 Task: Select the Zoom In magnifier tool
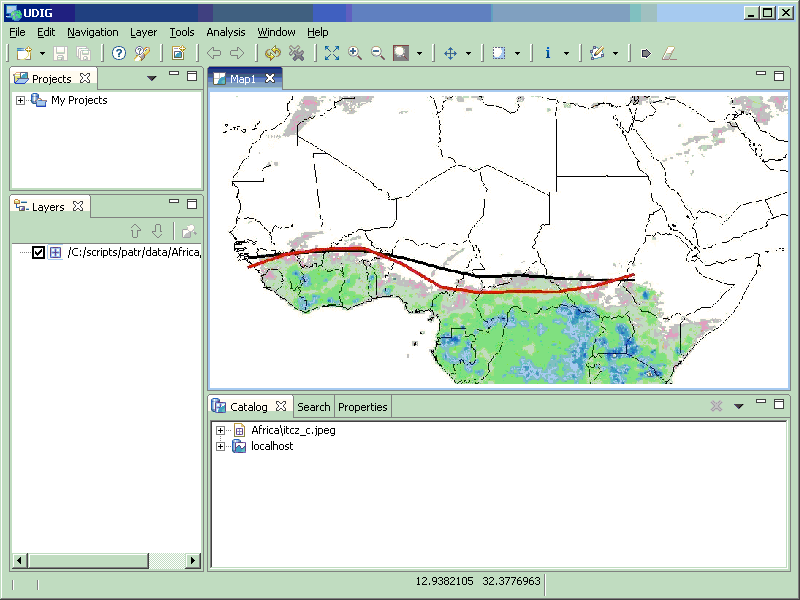pyautogui.click(x=355, y=53)
